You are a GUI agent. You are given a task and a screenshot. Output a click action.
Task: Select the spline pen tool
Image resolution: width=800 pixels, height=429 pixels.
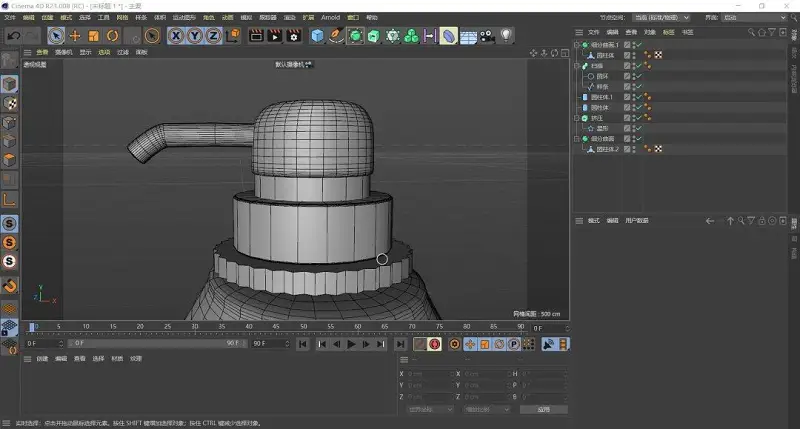[336, 36]
